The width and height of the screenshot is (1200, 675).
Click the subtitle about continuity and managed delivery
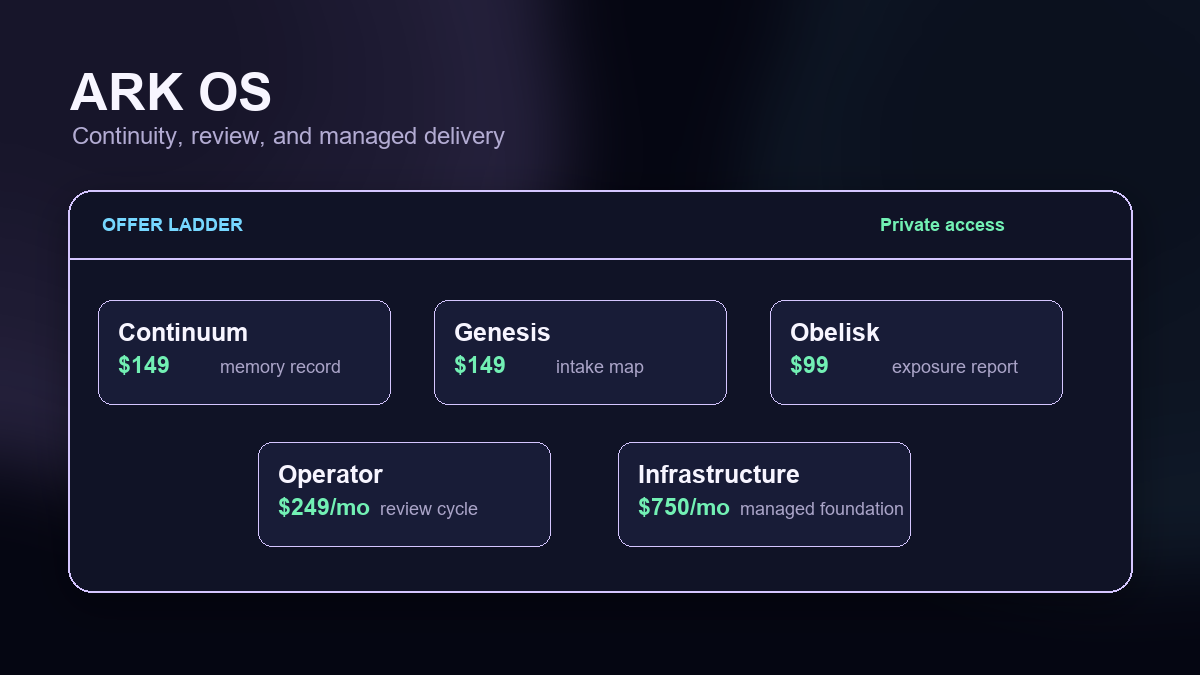pyautogui.click(x=288, y=136)
